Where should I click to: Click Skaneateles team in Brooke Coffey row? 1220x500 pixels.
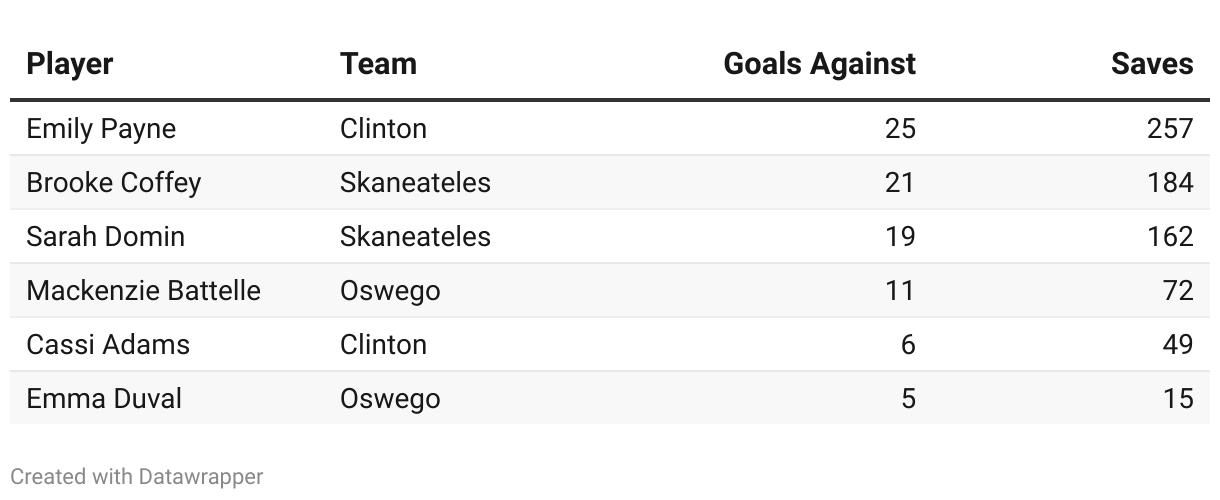[415, 183]
